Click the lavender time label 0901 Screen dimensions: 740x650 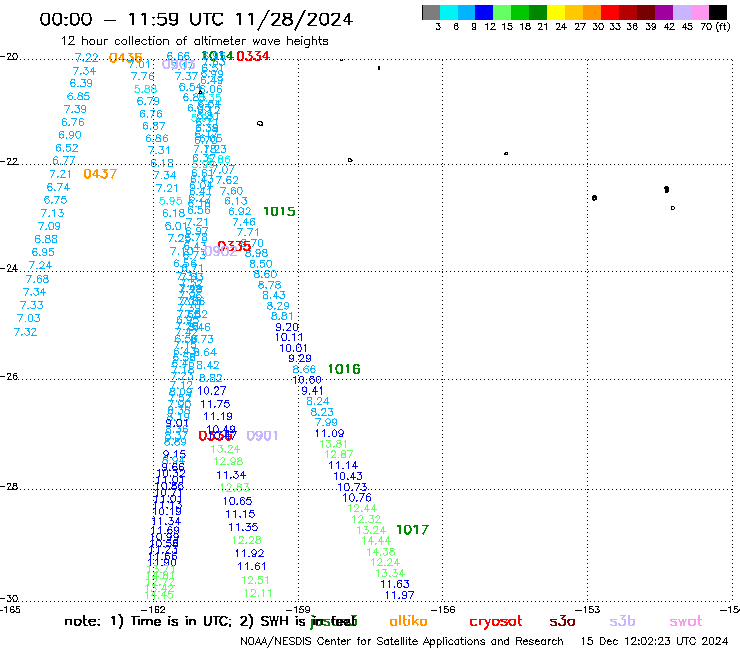click(262, 436)
